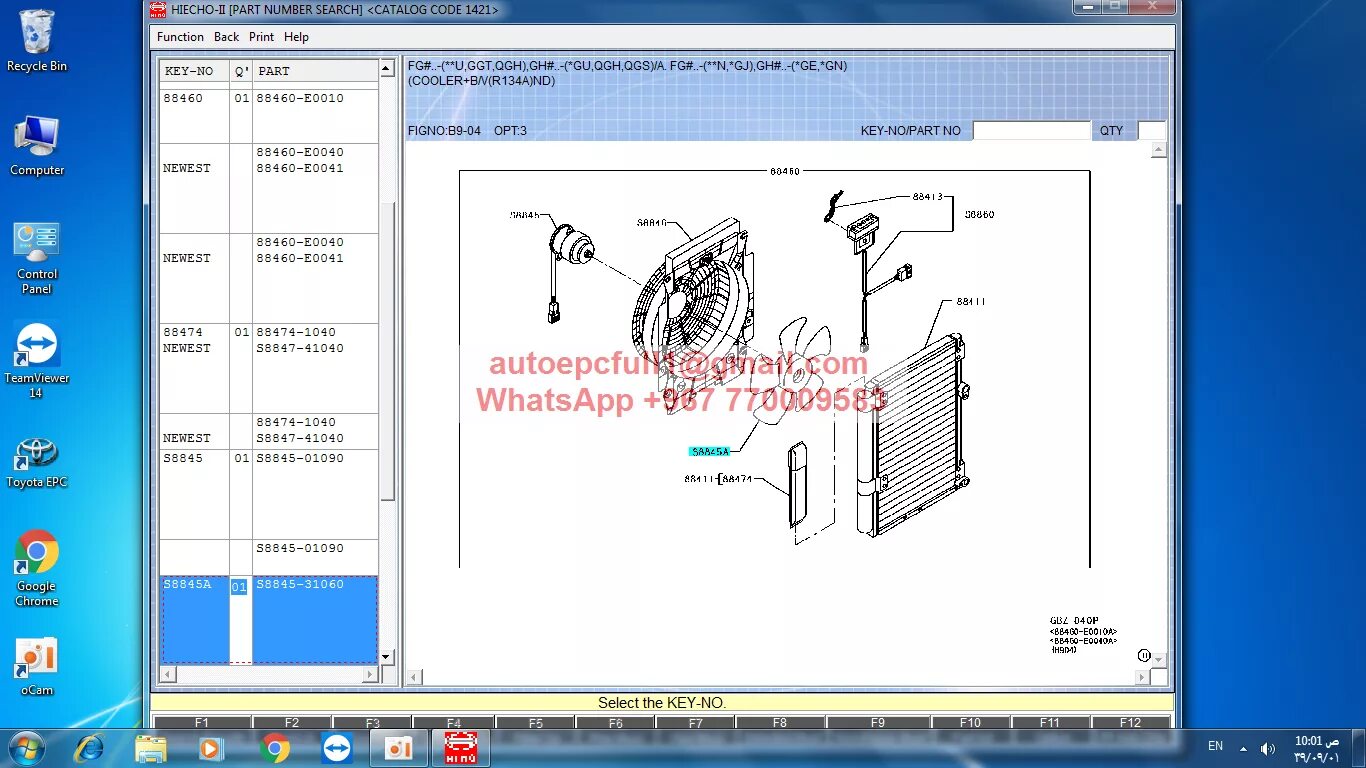Switch to oCam in taskbar

pyautogui.click(x=398, y=748)
